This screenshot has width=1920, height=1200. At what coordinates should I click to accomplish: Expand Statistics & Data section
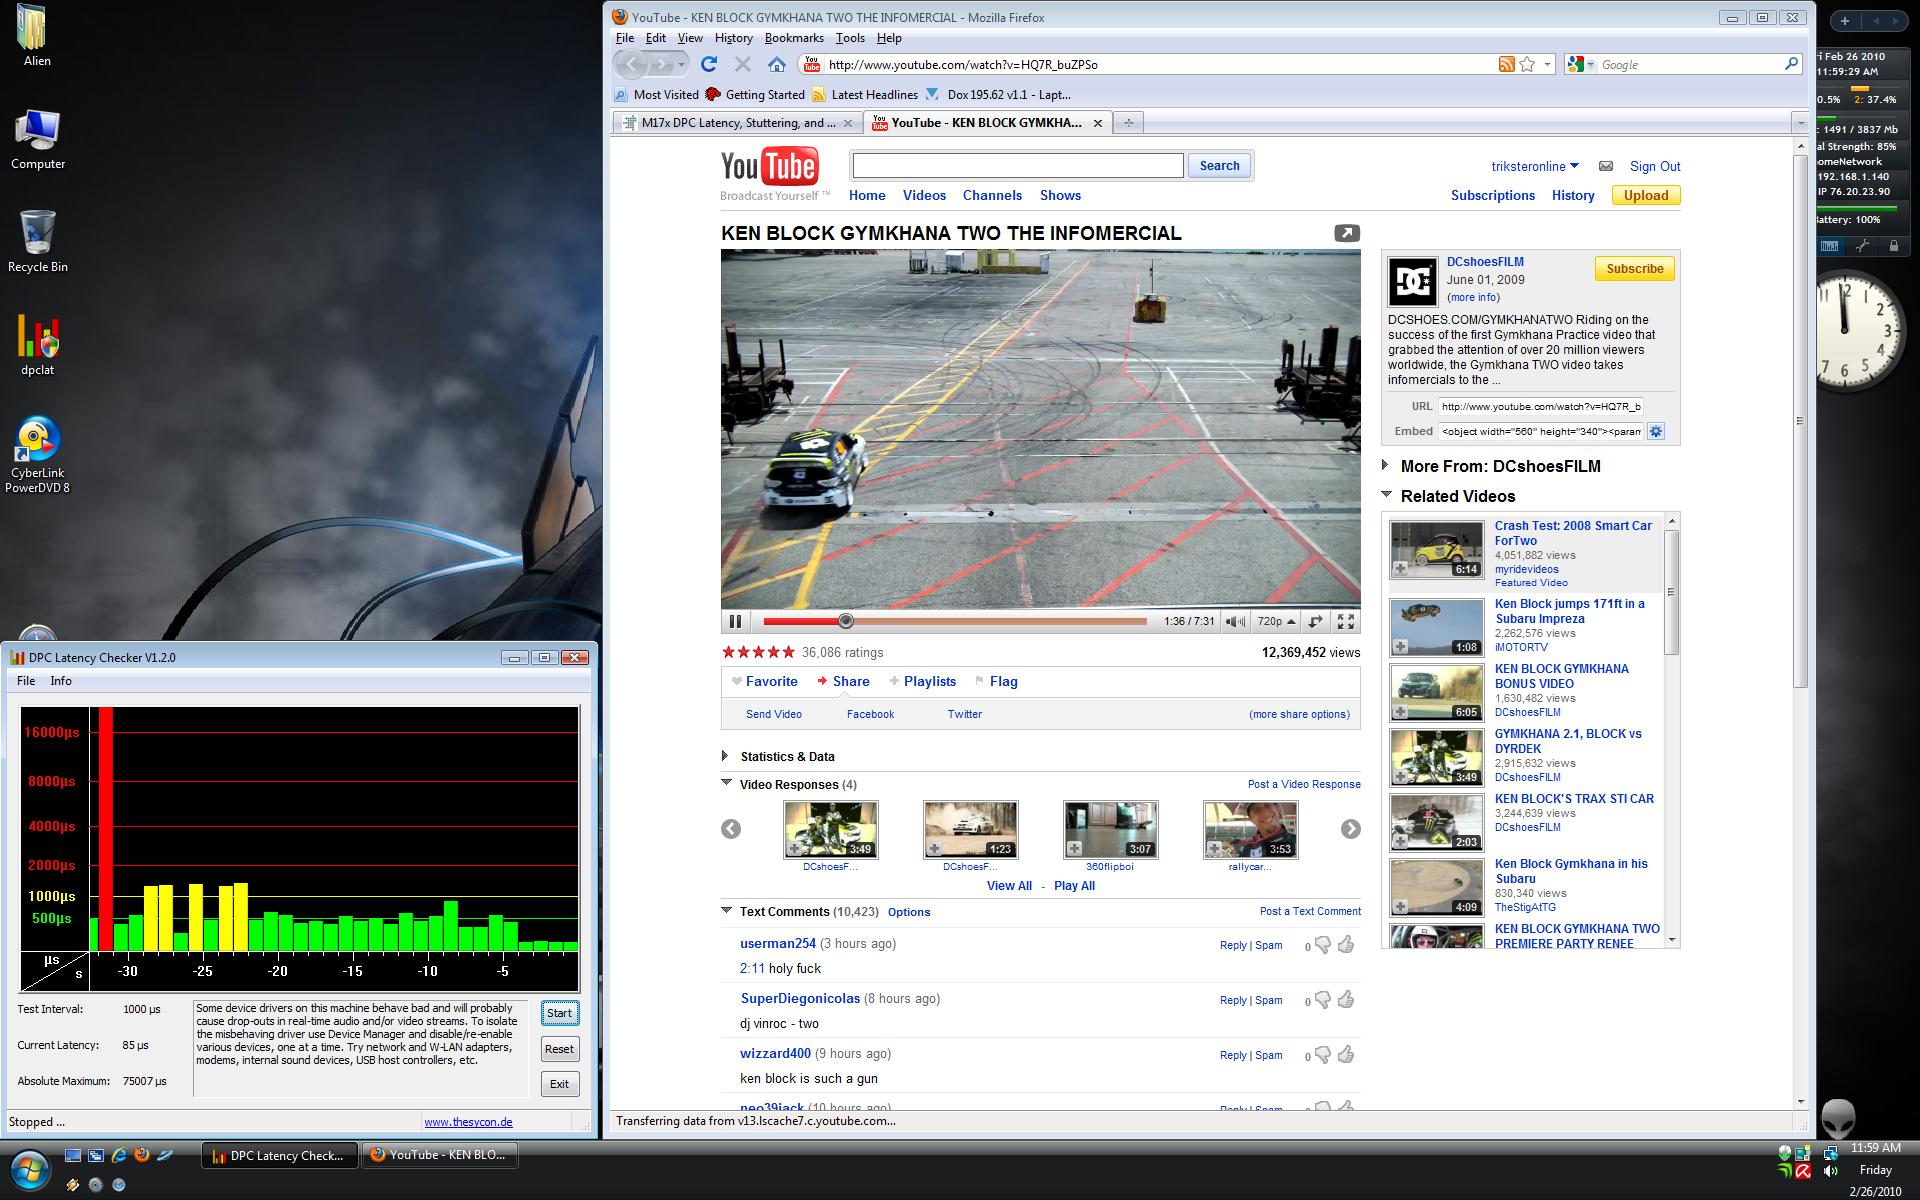(x=725, y=756)
